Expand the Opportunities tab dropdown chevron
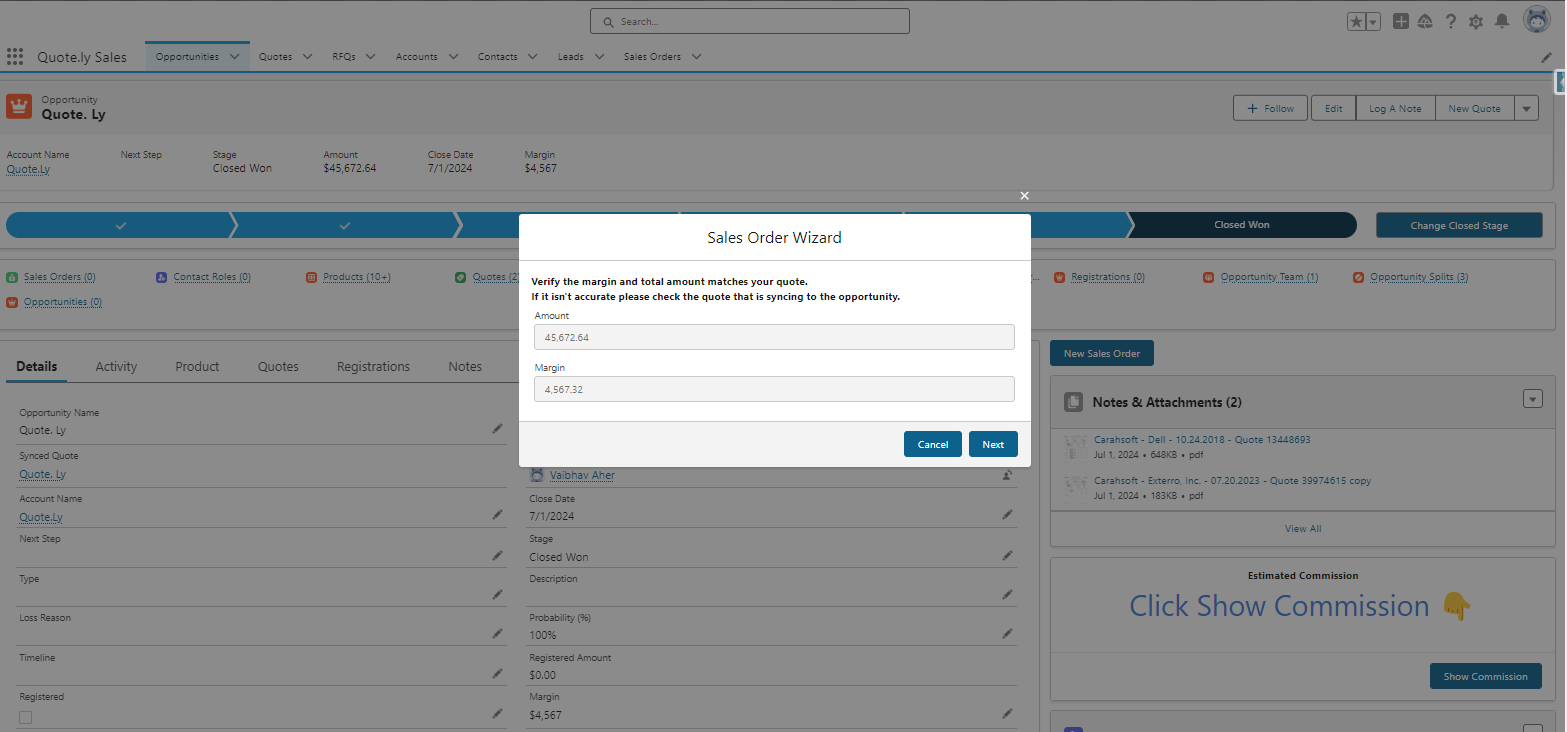The width and height of the screenshot is (1567, 732). tap(235, 57)
